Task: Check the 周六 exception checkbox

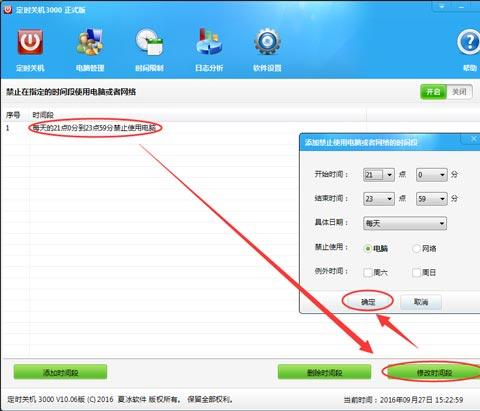Action: (368, 273)
